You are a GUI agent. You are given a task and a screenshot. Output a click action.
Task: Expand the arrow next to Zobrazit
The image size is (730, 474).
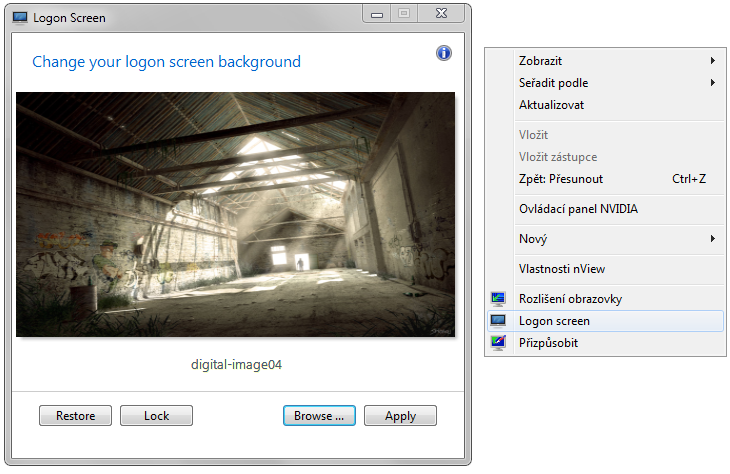pos(713,61)
